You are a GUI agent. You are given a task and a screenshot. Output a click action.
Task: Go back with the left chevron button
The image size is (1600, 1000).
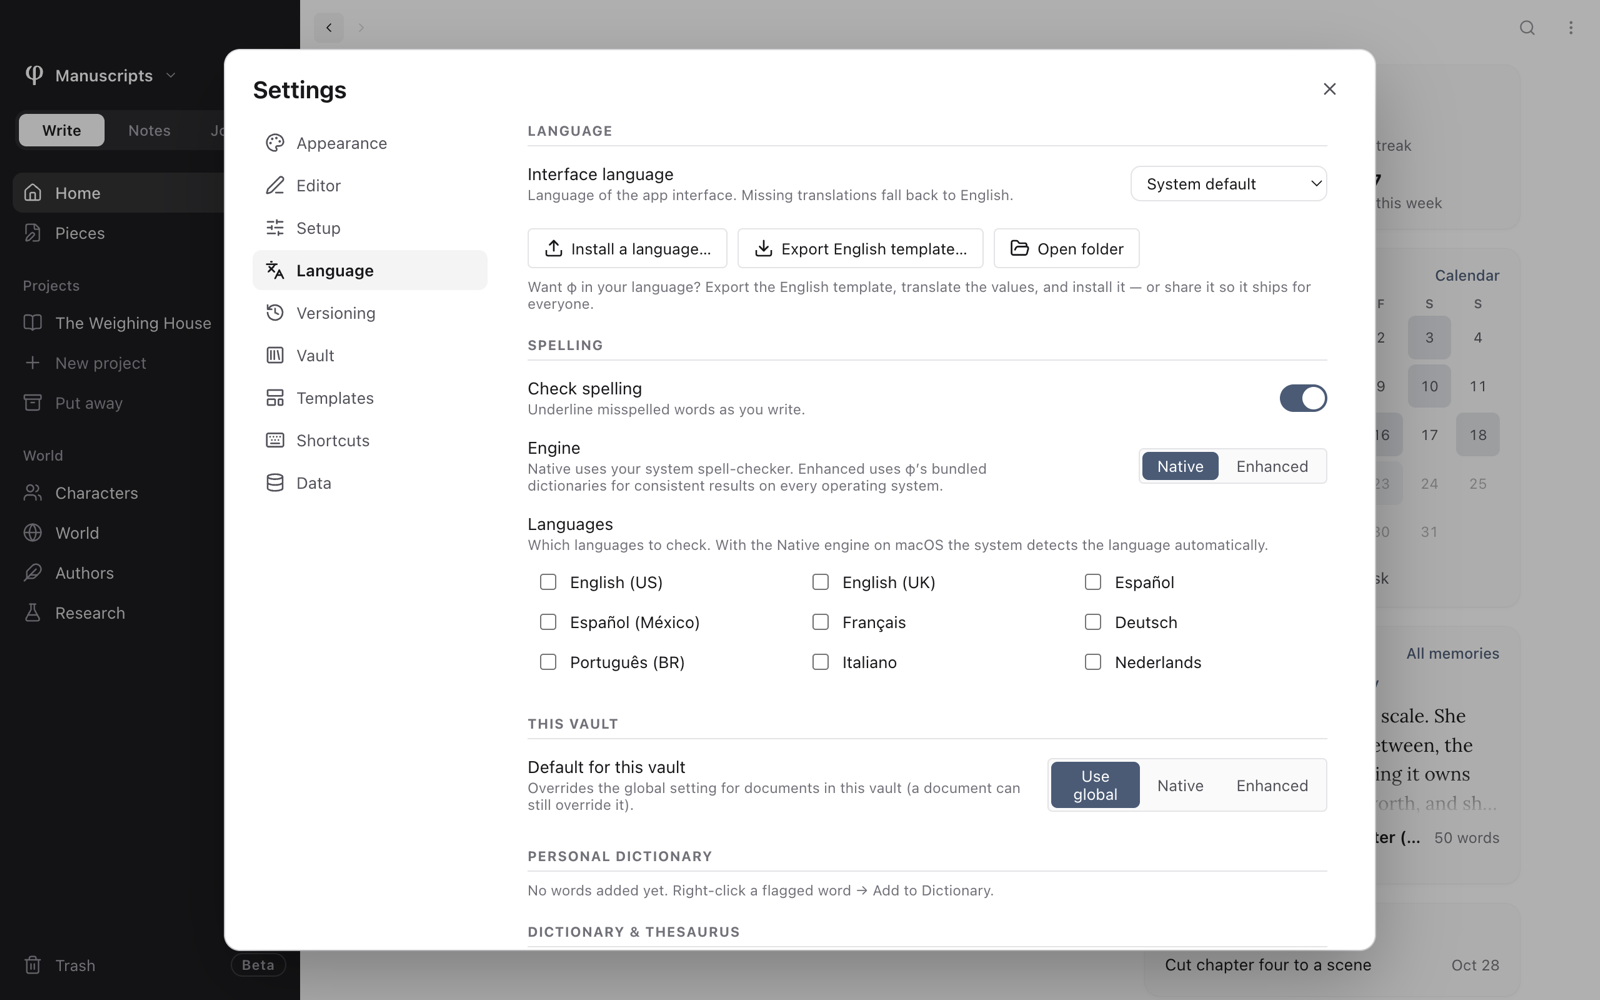point(329,28)
